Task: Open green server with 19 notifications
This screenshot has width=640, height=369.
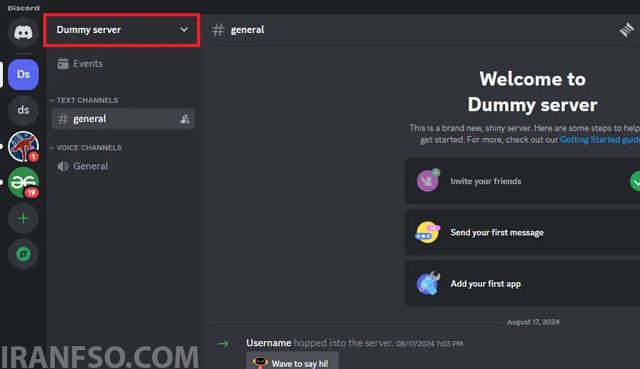Action: tap(23, 182)
